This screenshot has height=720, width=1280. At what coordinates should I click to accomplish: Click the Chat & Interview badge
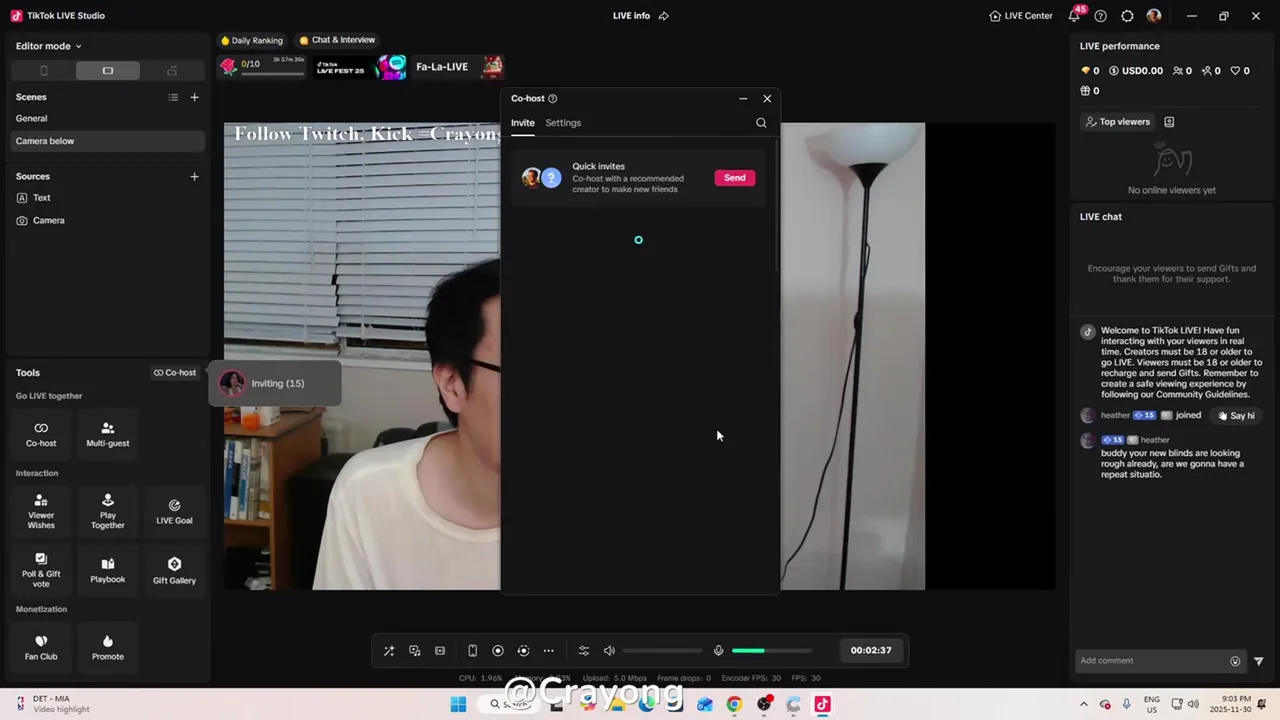point(337,40)
